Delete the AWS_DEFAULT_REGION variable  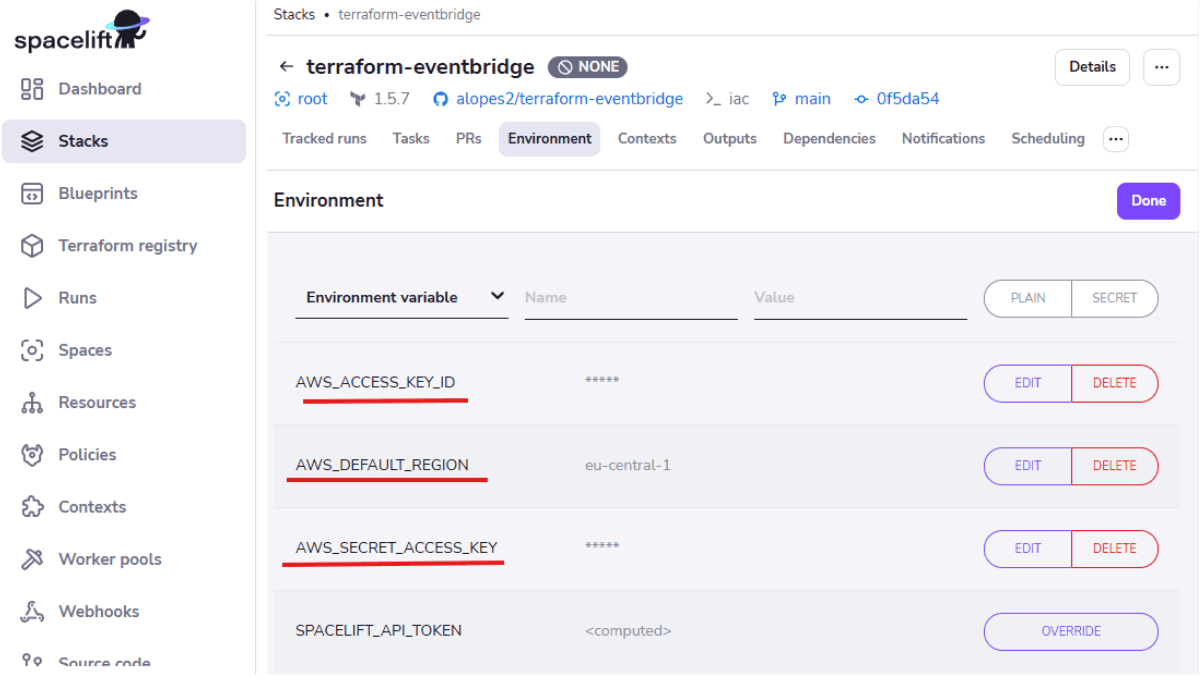[1115, 466]
